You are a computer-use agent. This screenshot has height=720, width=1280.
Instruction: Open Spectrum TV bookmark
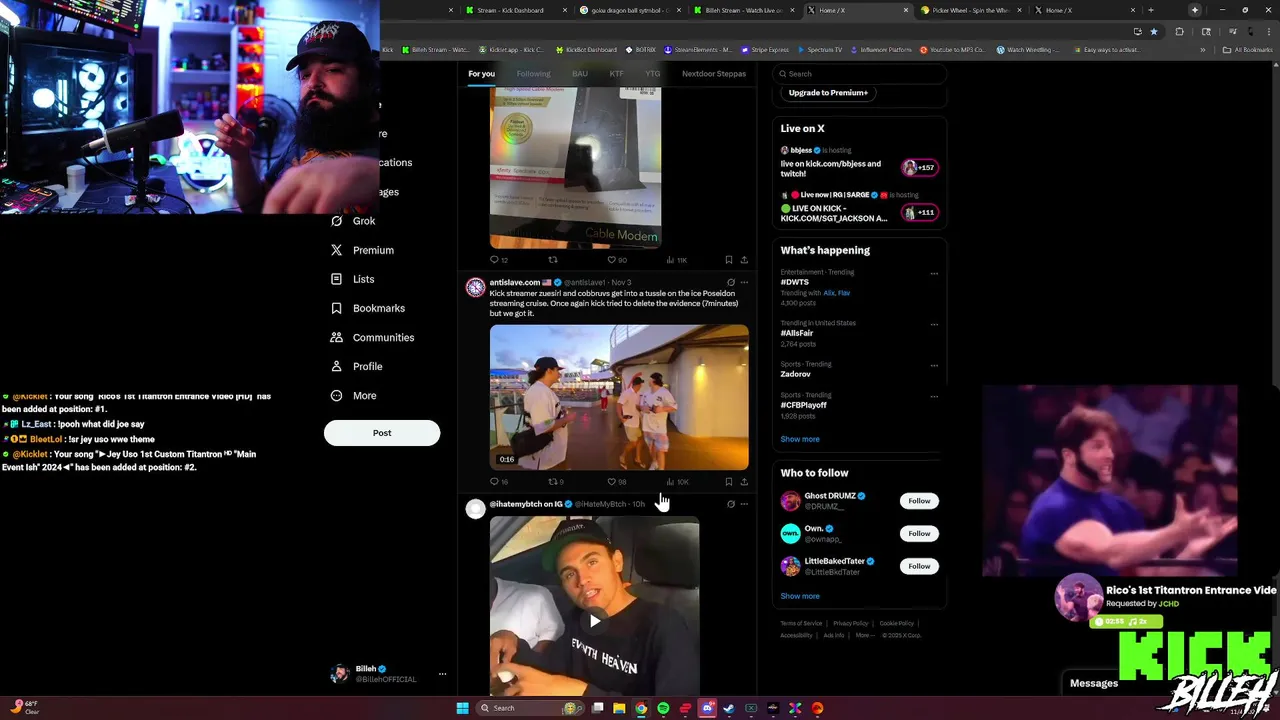pyautogui.click(x=820, y=50)
